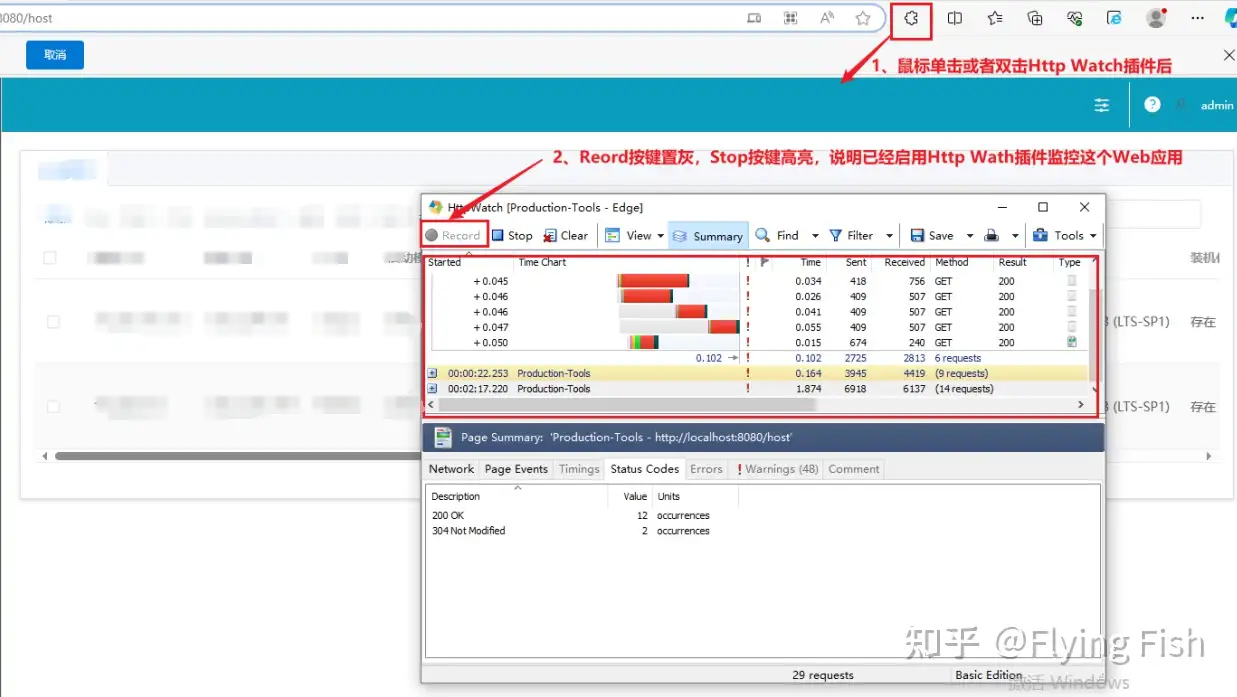Screen dimensions: 1237x697
Task: Open the Edge Collections icon
Action: [1035, 18]
